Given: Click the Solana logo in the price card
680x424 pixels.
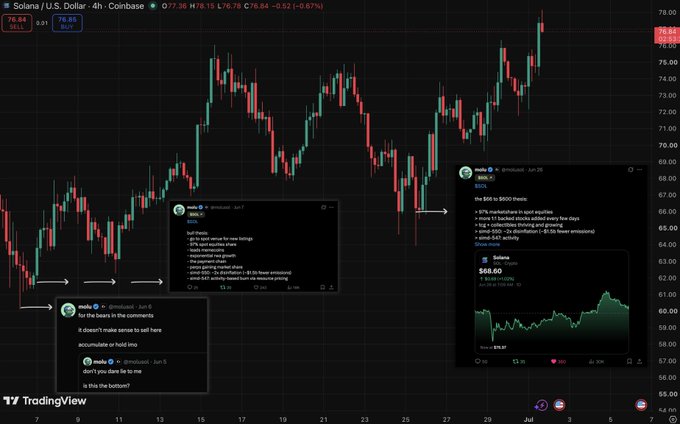Looking at the screenshot, I should coord(485,260).
